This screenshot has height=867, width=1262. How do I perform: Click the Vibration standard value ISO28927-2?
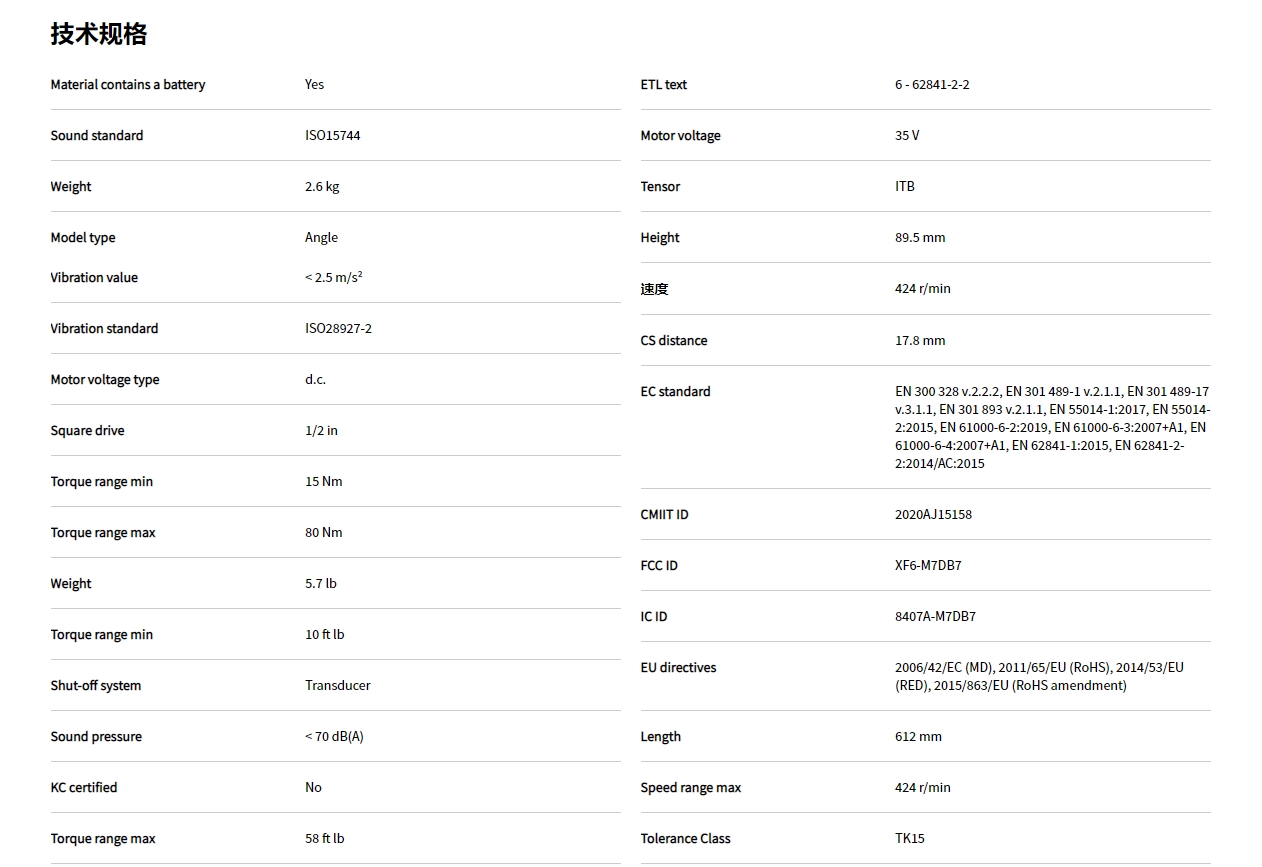tap(338, 329)
